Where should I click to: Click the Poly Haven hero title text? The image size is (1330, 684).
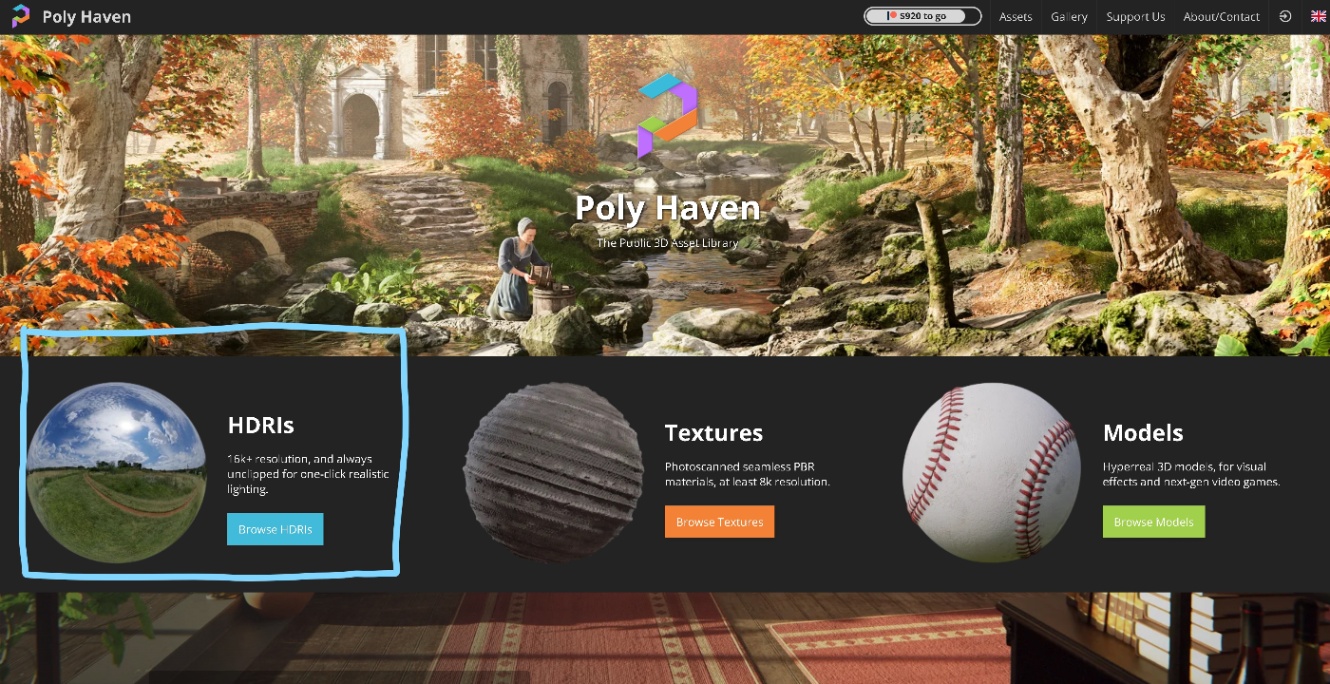[x=667, y=208]
